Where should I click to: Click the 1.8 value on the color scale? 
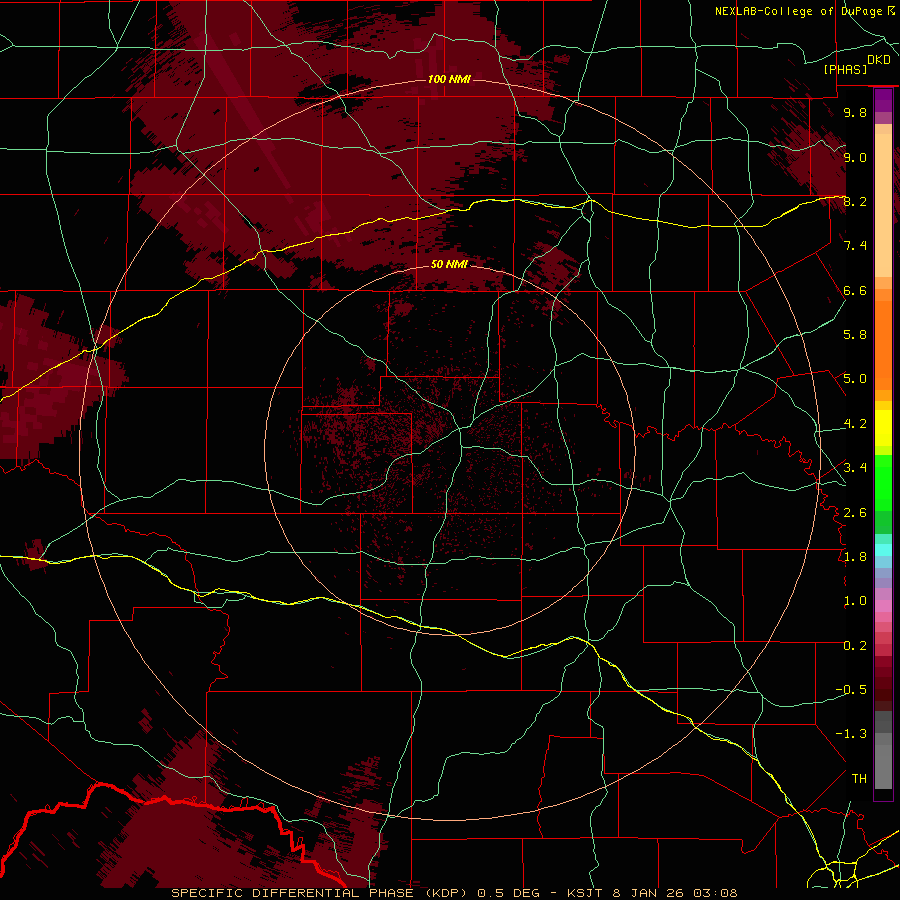pyautogui.click(x=855, y=557)
